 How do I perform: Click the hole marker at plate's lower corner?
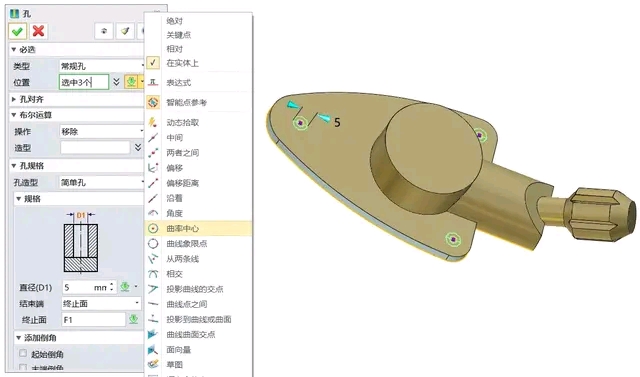coord(453,239)
